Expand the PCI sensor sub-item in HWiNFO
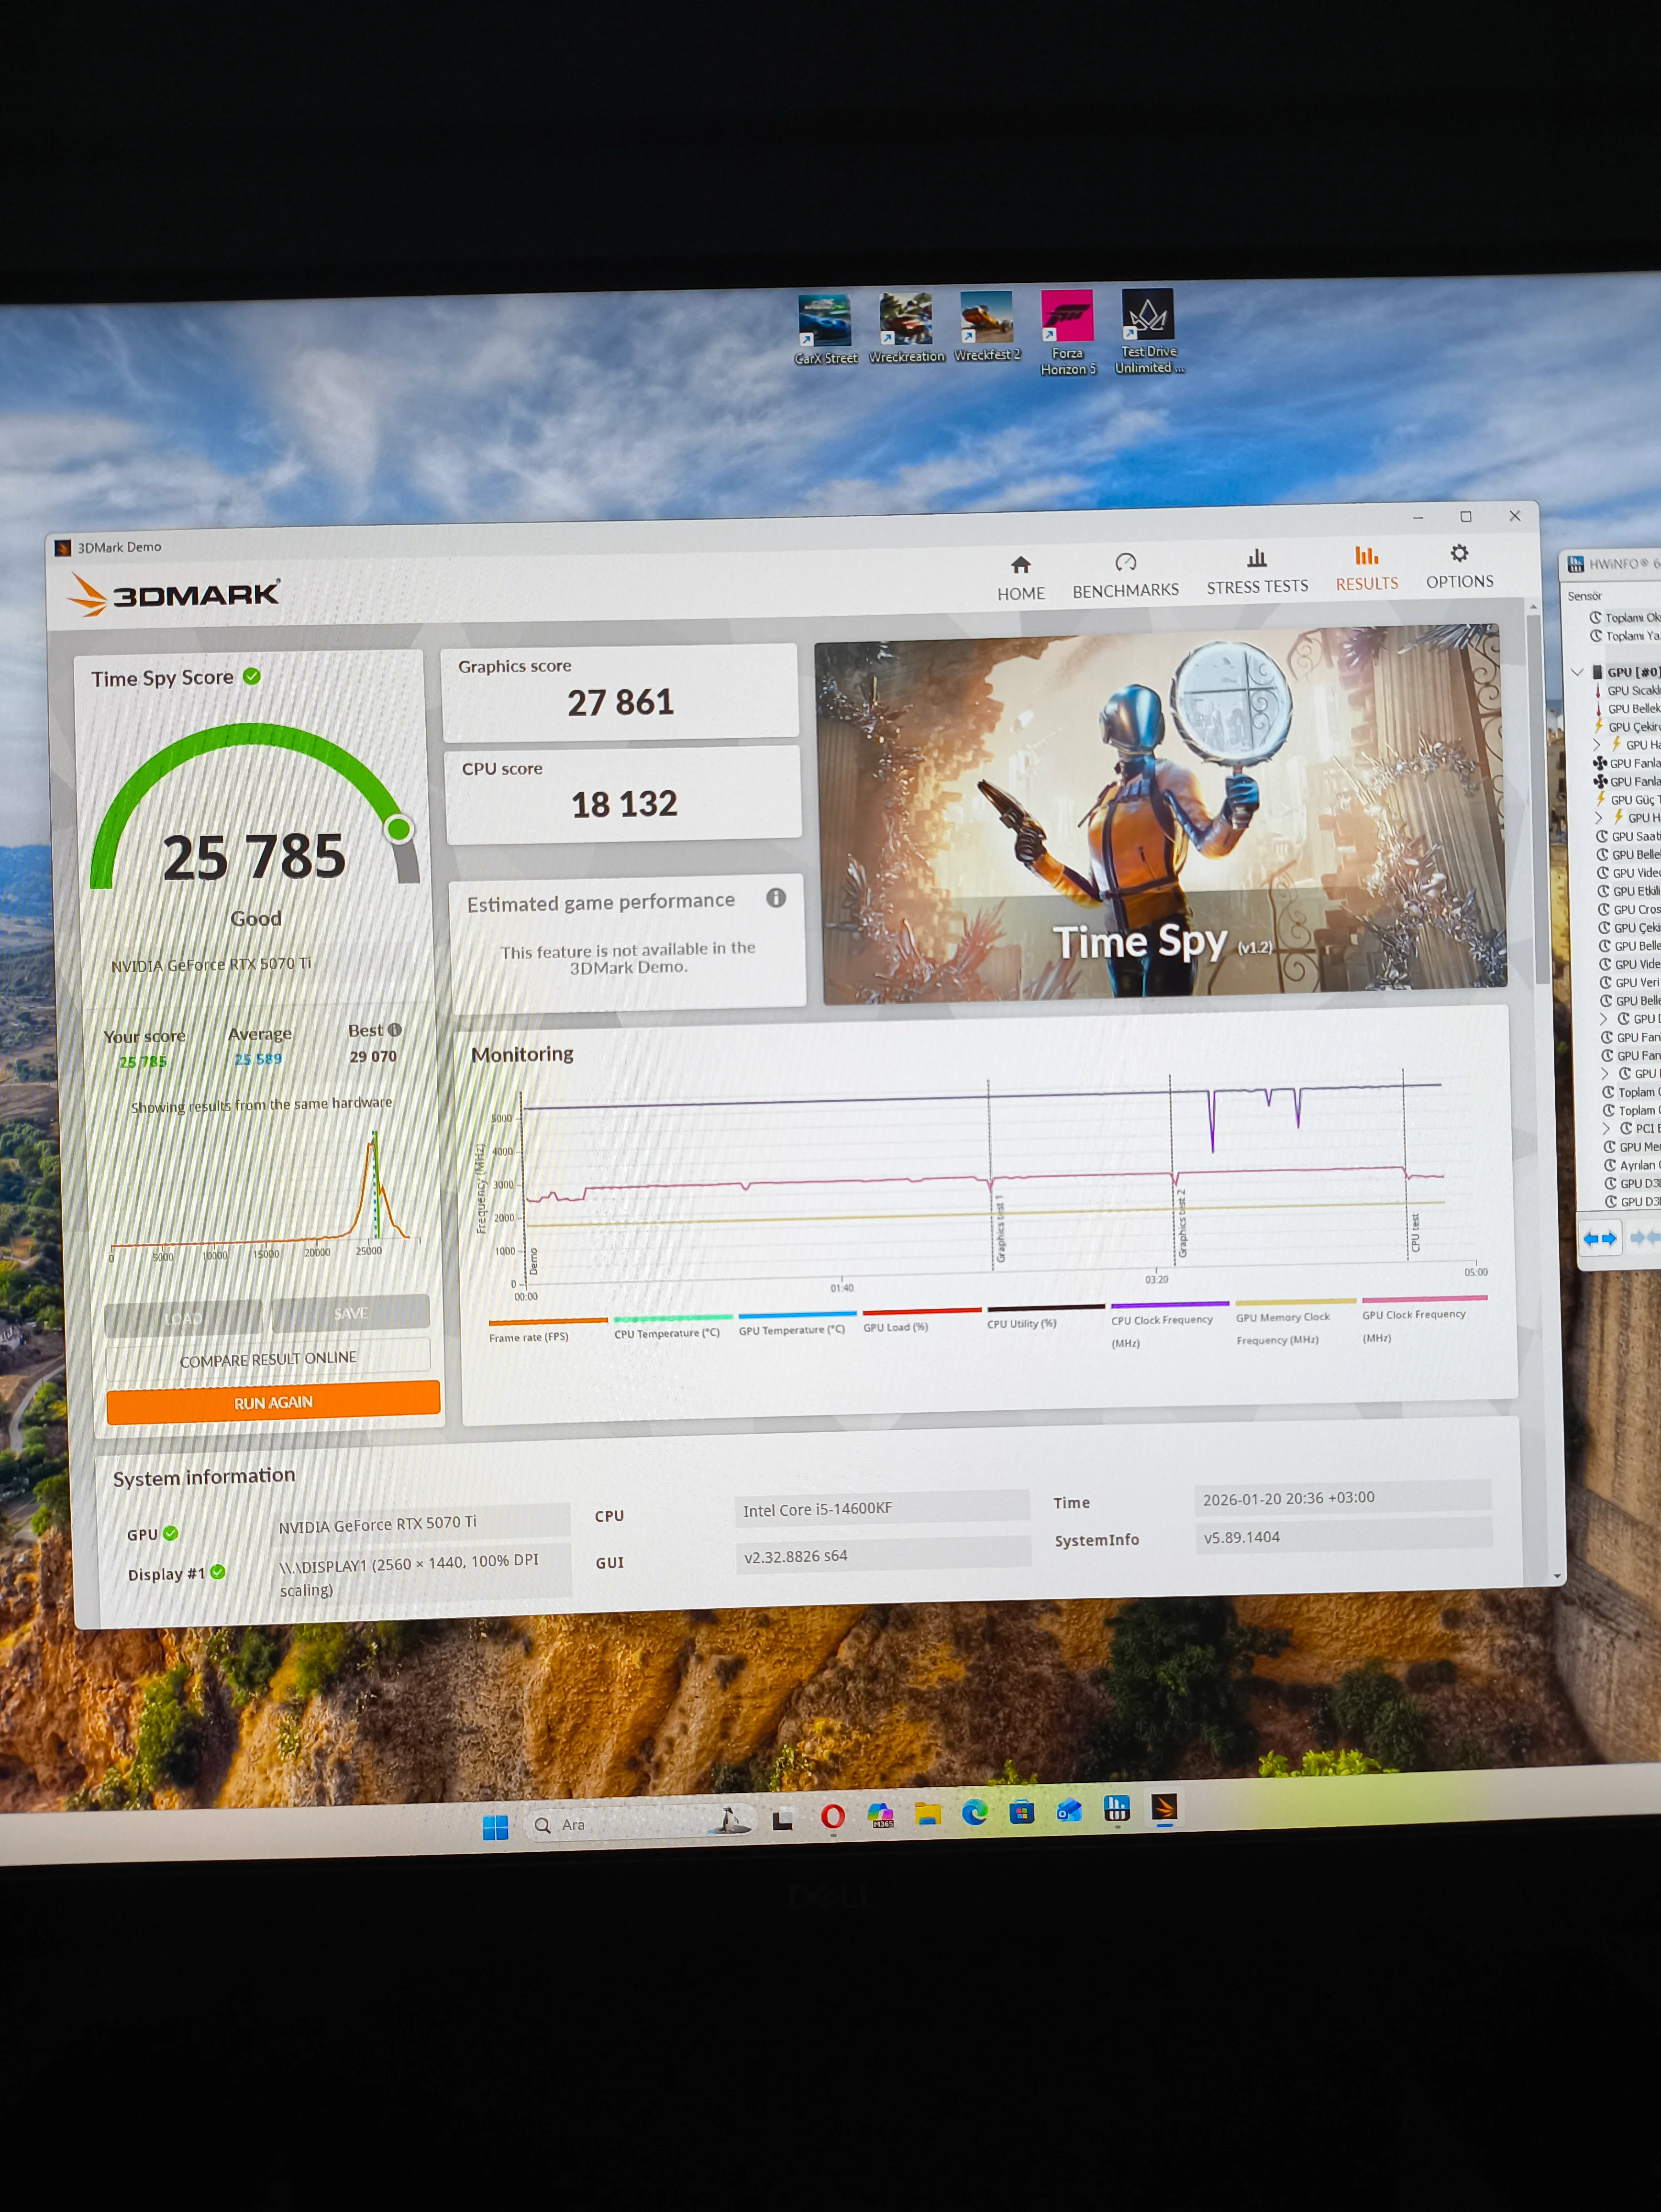1661x2212 pixels. [1605, 1128]
